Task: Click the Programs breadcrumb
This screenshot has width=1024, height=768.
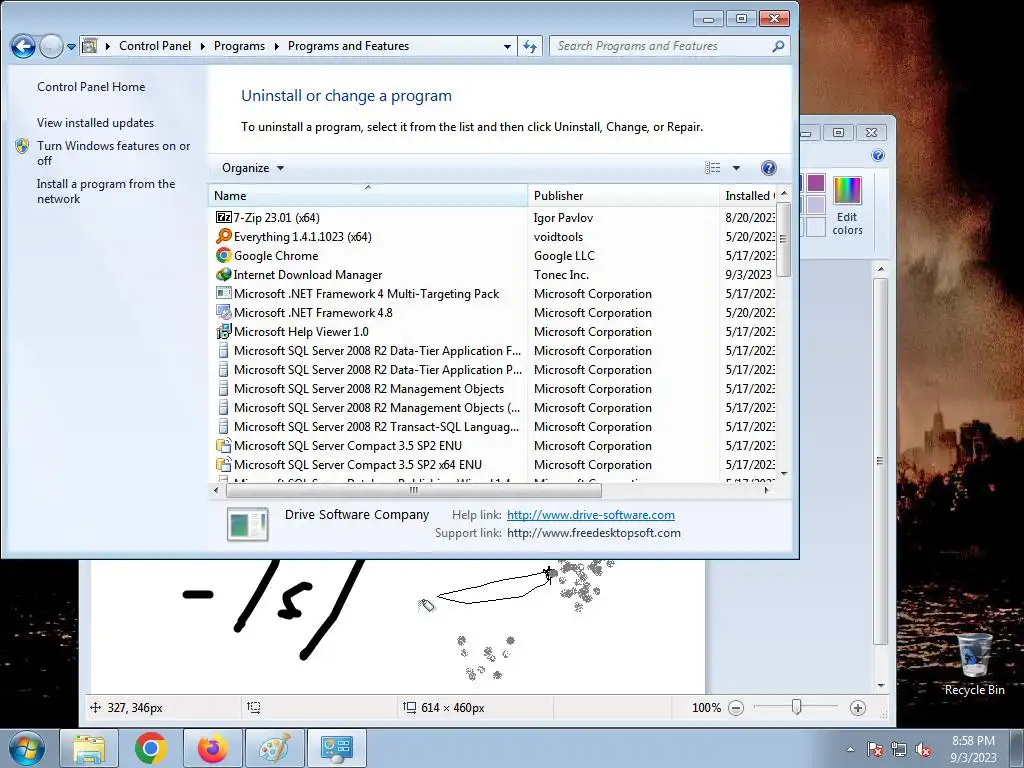Action: click(x=239, y=46)
